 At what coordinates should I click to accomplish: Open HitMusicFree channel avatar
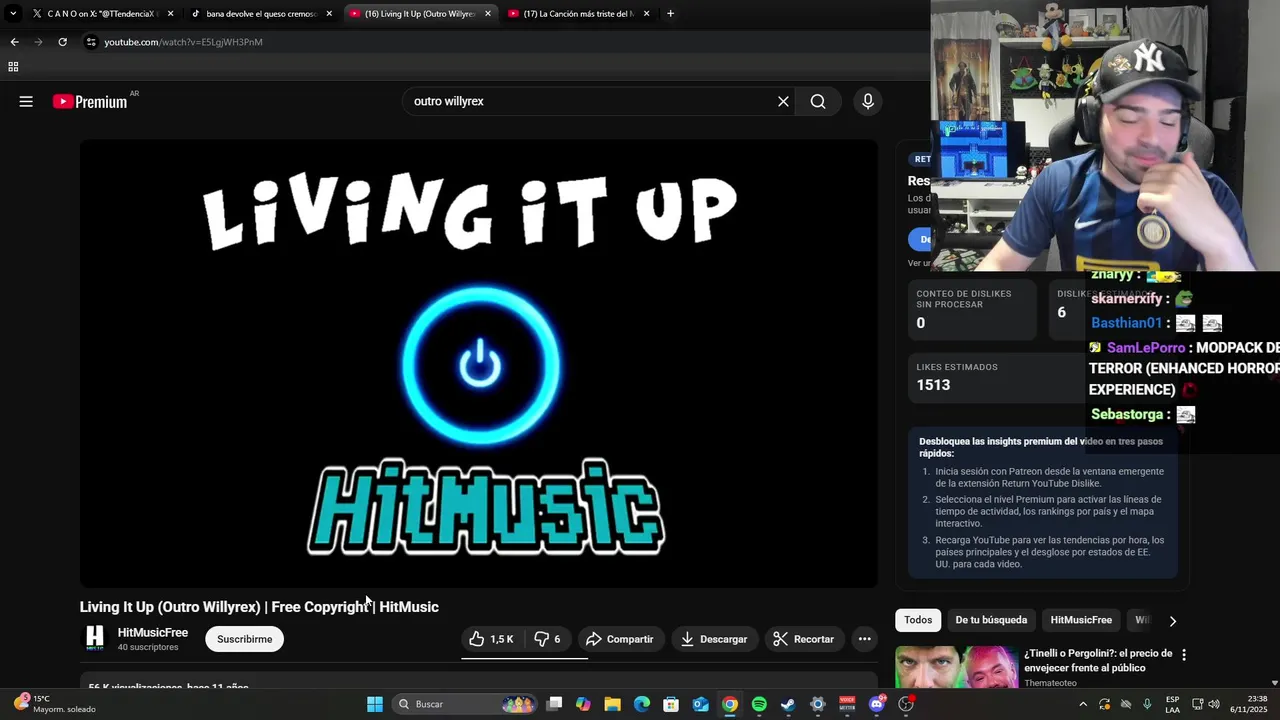94,638
